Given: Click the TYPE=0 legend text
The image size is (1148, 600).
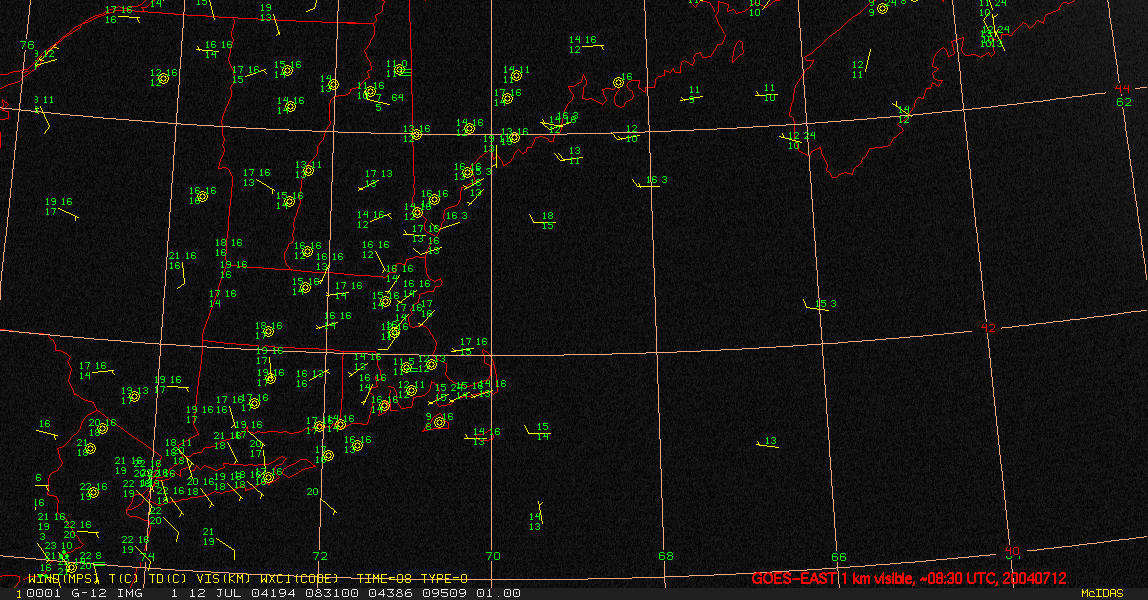Looking at the screenshot, I should [x=444, y=579].
